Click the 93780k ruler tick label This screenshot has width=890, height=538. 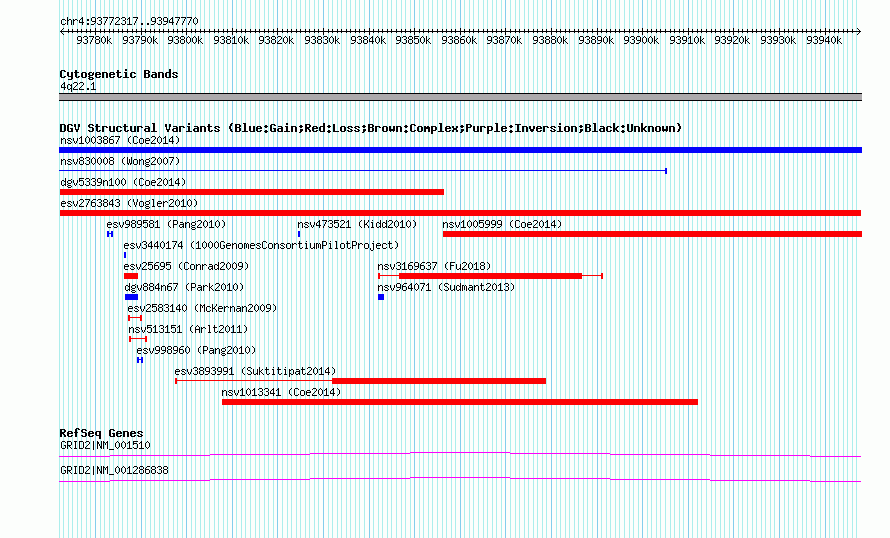94,40
